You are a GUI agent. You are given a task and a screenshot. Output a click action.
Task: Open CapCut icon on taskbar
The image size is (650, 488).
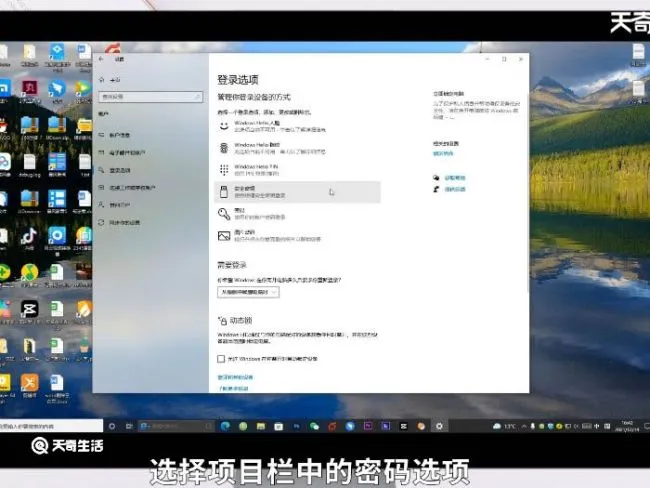403,426
